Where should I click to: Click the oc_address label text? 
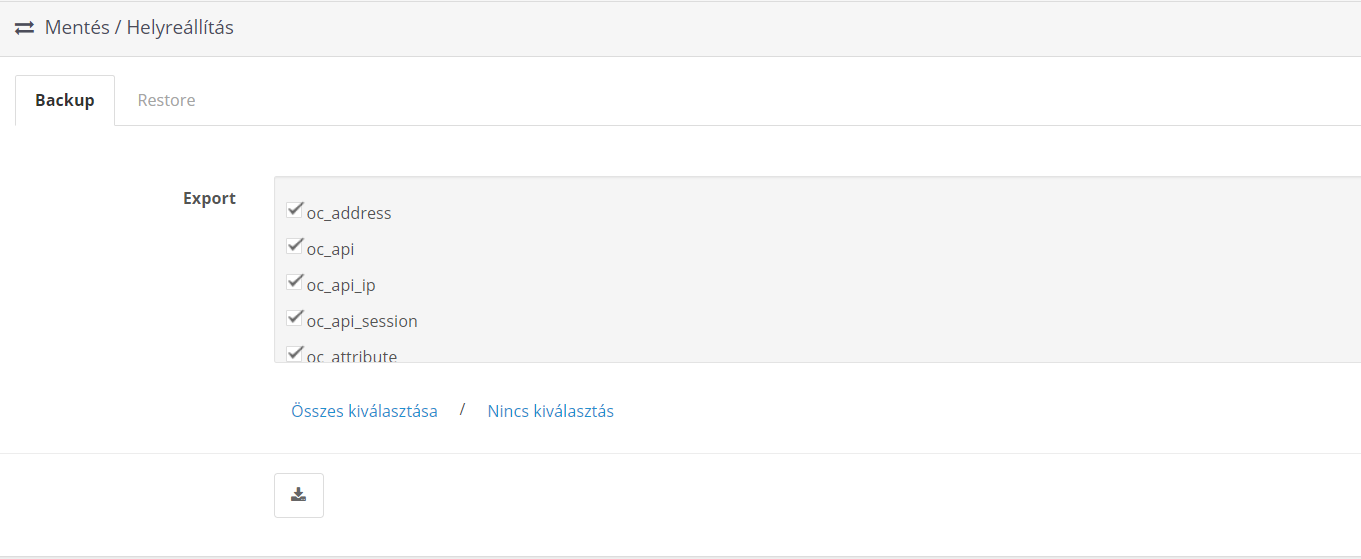pyautogui.click(x=349, y=213)
